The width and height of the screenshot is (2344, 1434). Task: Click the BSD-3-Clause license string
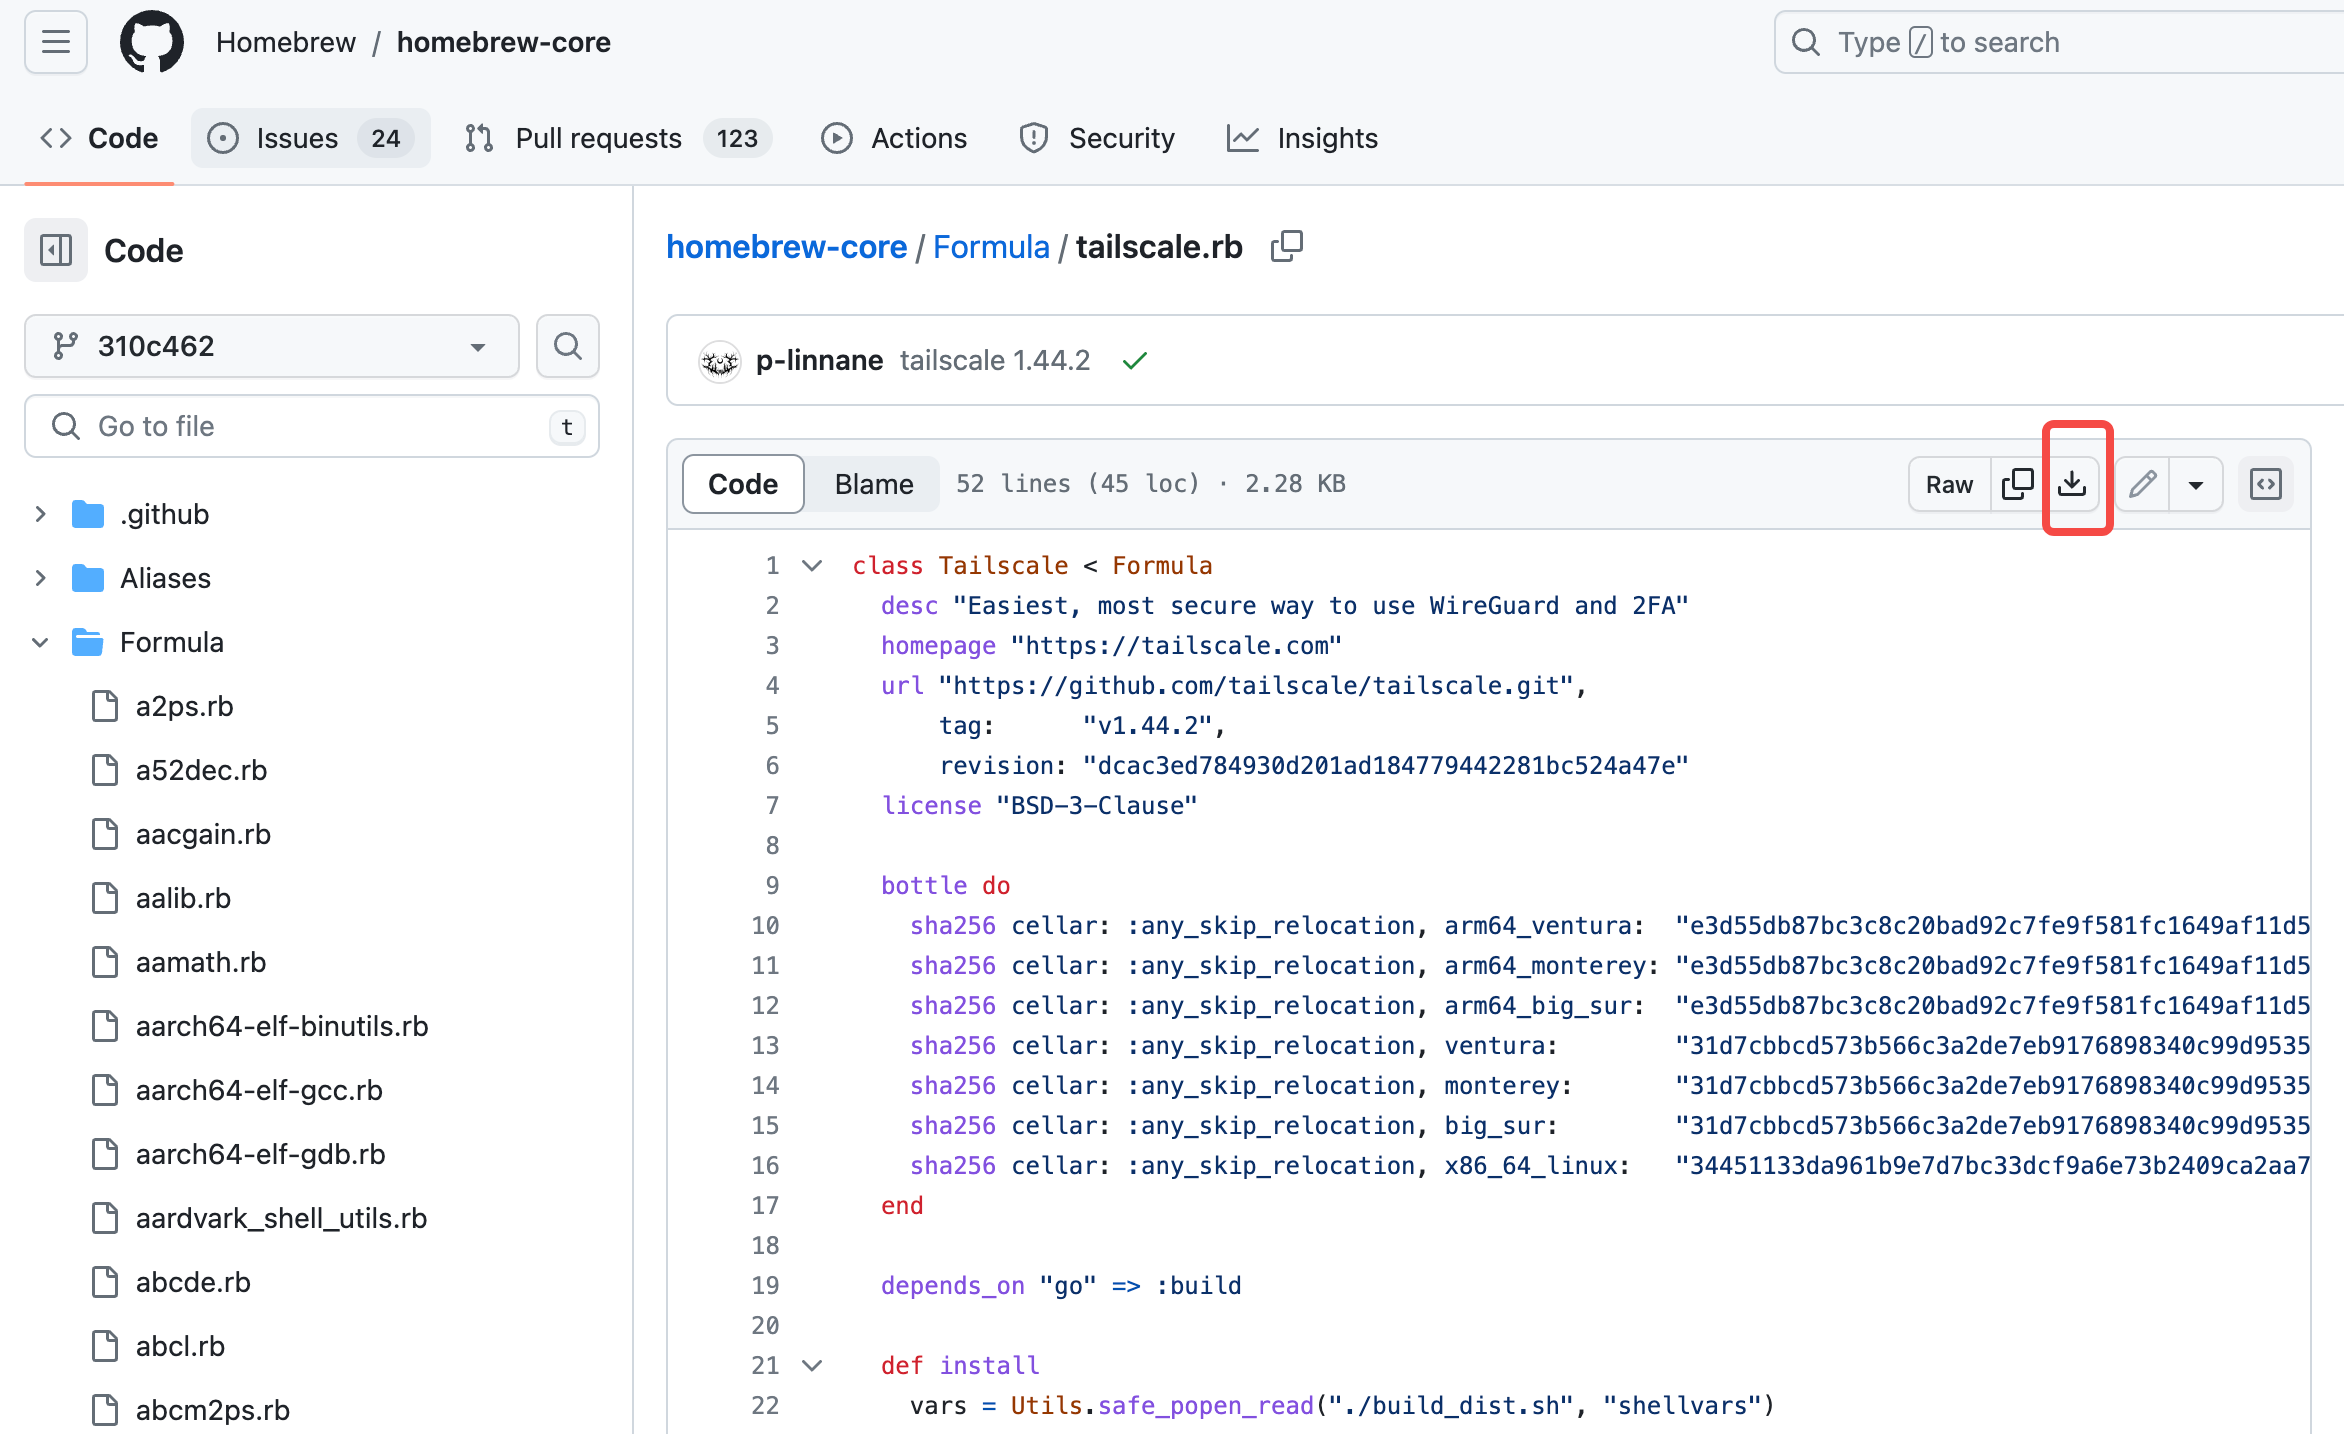coord(1097,805)
